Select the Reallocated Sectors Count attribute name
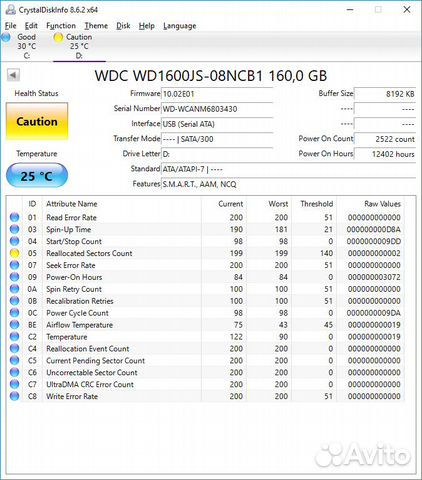 click(x=89, y=253)
